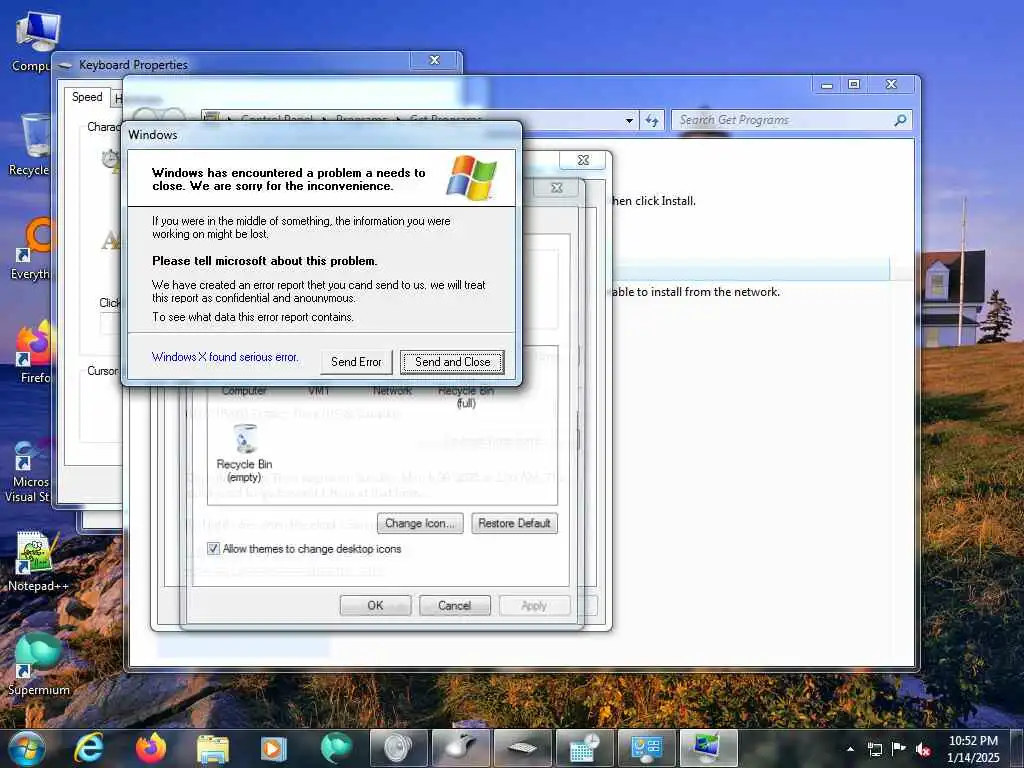Close the Keyboard Properties window

(x=434, y=60)
